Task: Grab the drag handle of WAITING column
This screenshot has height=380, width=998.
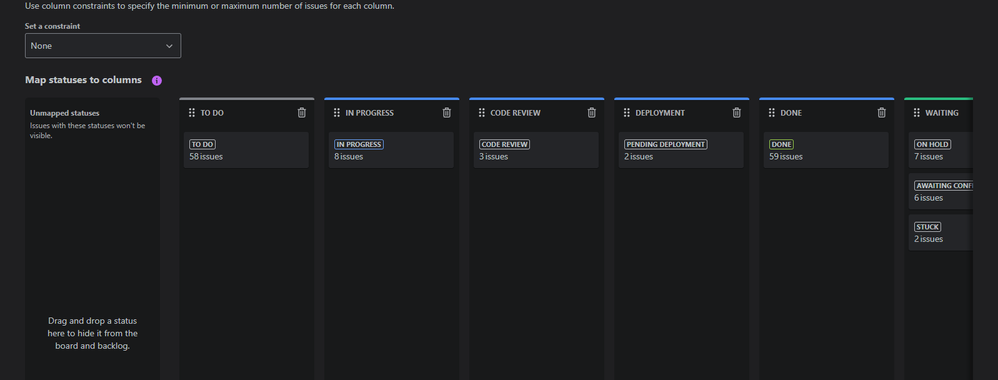Action: pos(917,113)
